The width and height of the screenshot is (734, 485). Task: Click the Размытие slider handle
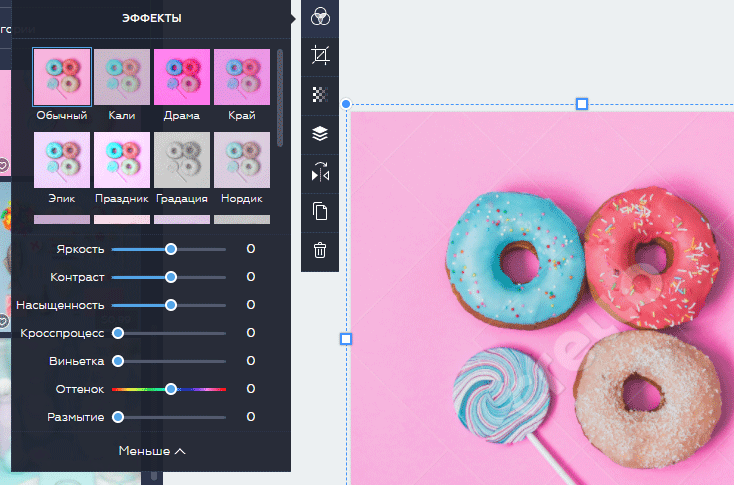[118, 417]
